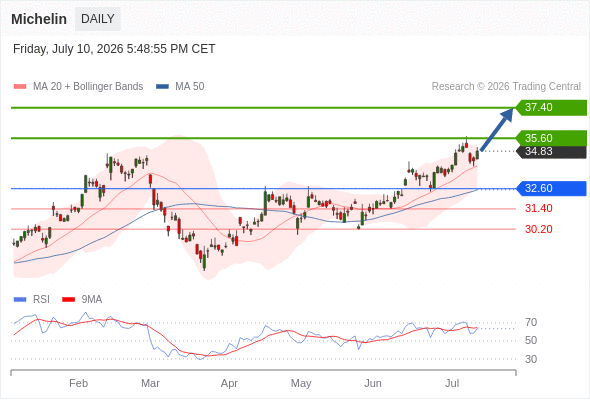Click the 9MA legend red swatch

tap(68, 300)
